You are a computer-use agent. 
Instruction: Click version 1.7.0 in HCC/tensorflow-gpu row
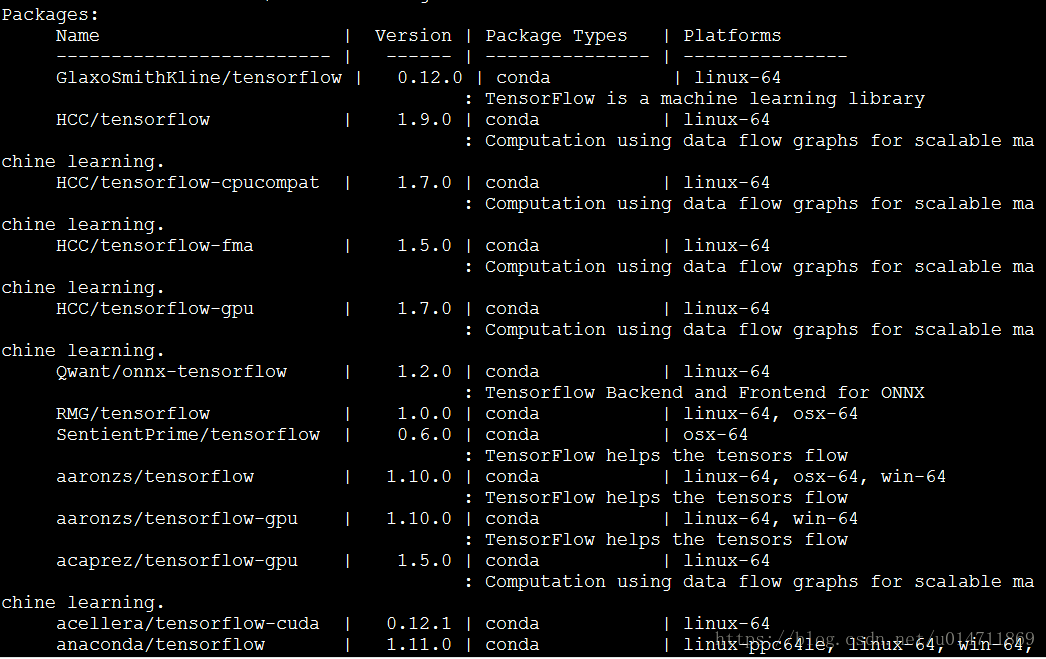(x=424, y=308)
